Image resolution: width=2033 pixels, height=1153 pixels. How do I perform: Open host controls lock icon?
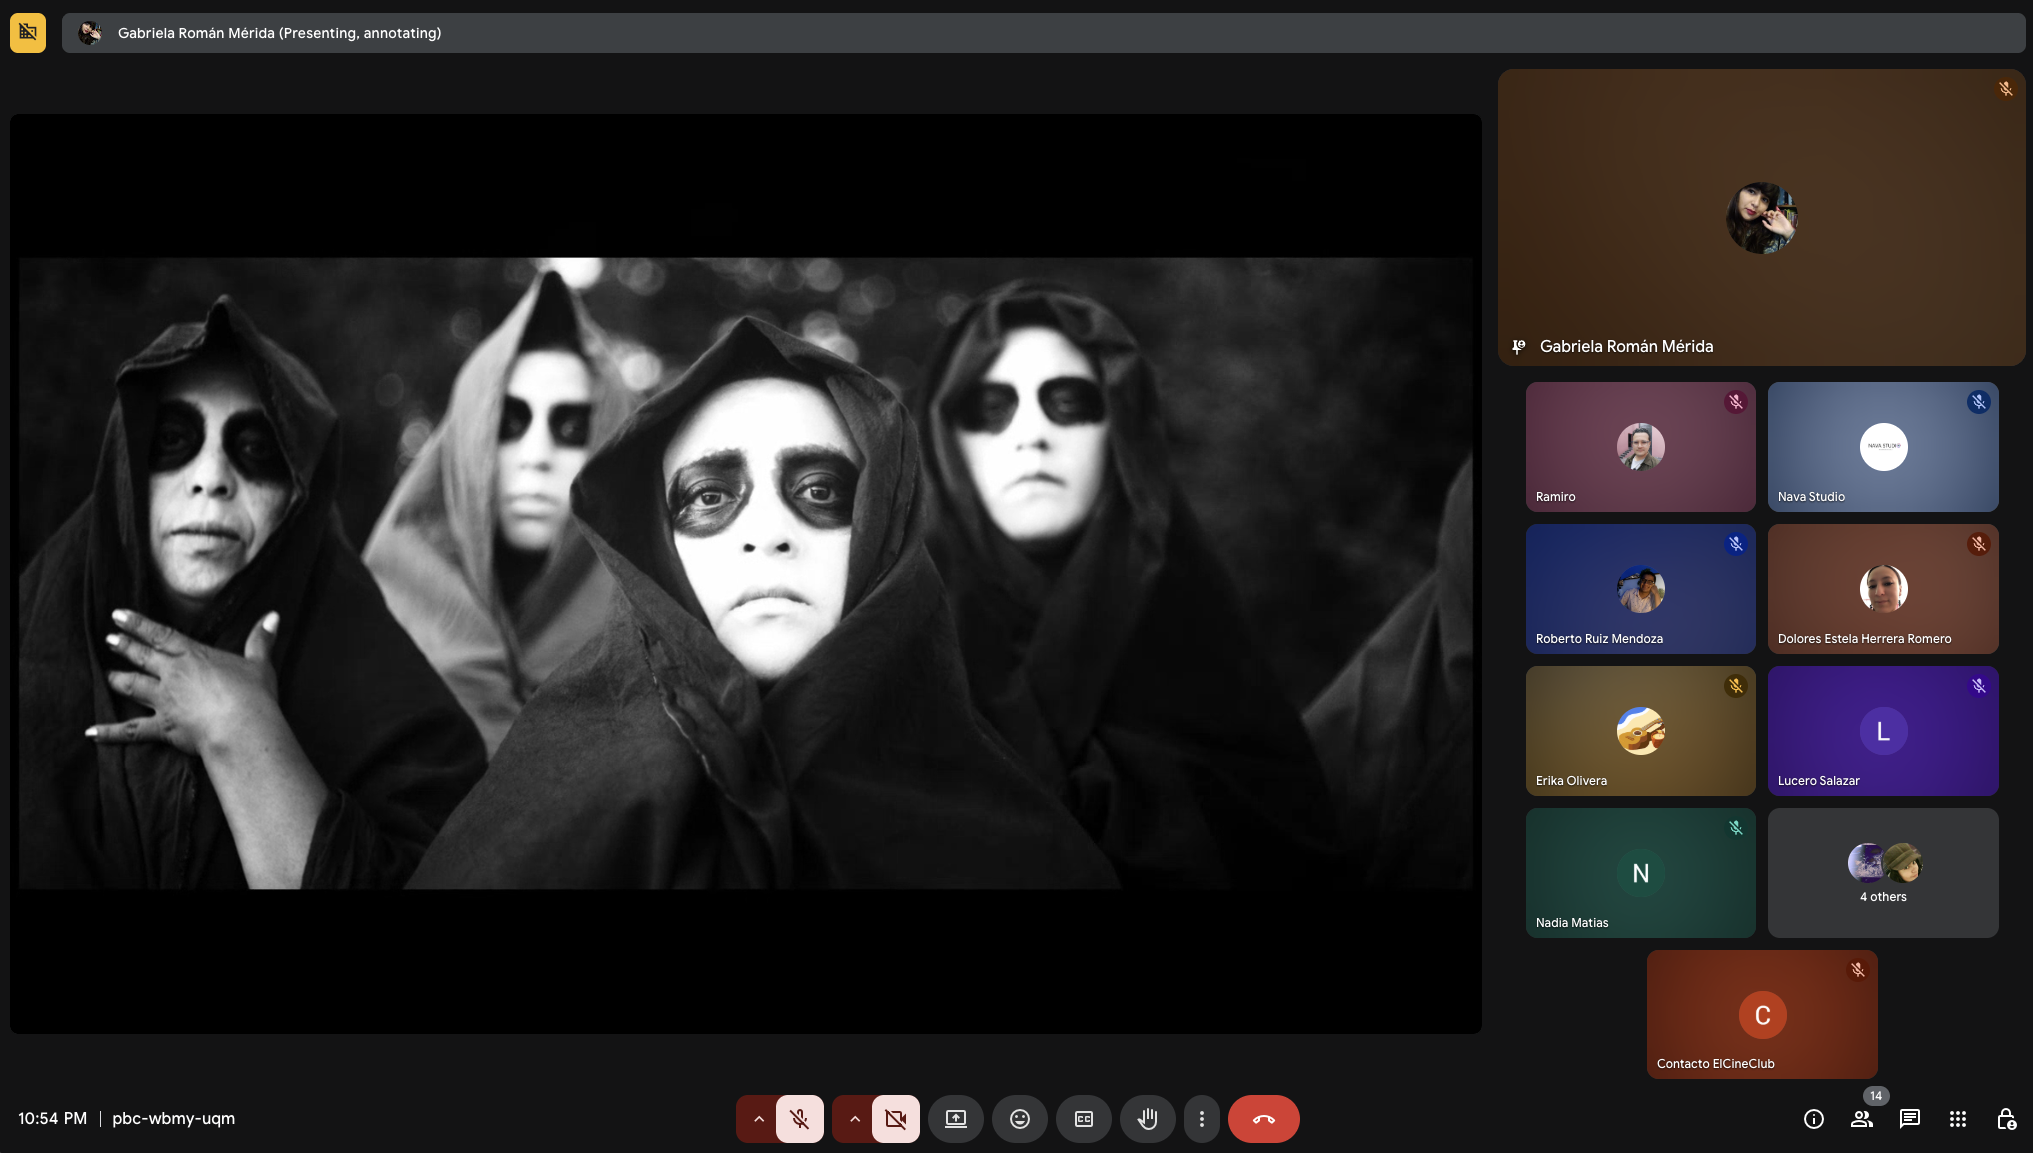2005,1119
